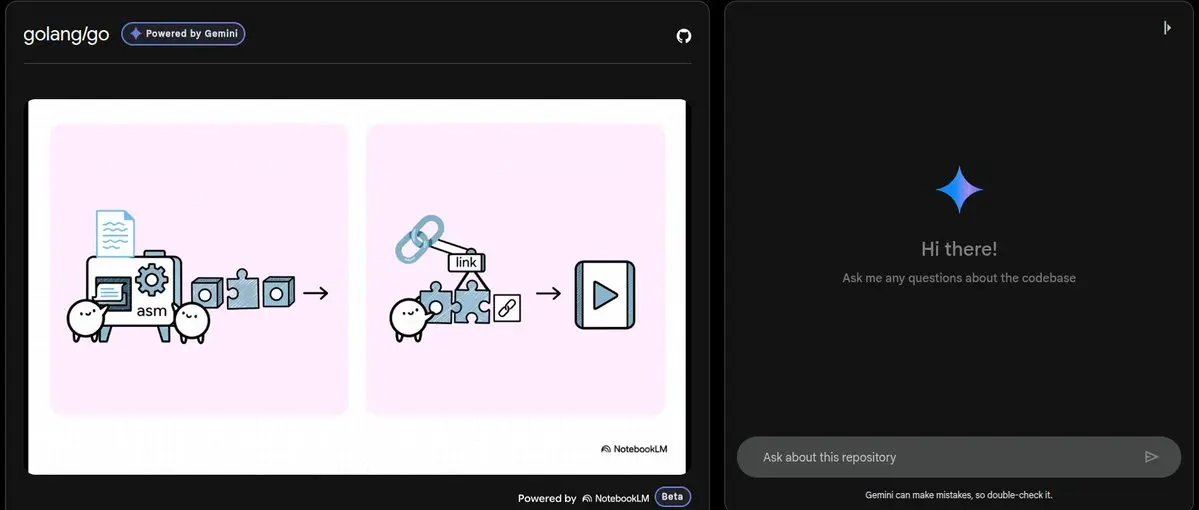The height and width of the screenshot is (510, 1199).
Task: Click the Gemini sparkle logo in chat
Action: tap(959, 190)
